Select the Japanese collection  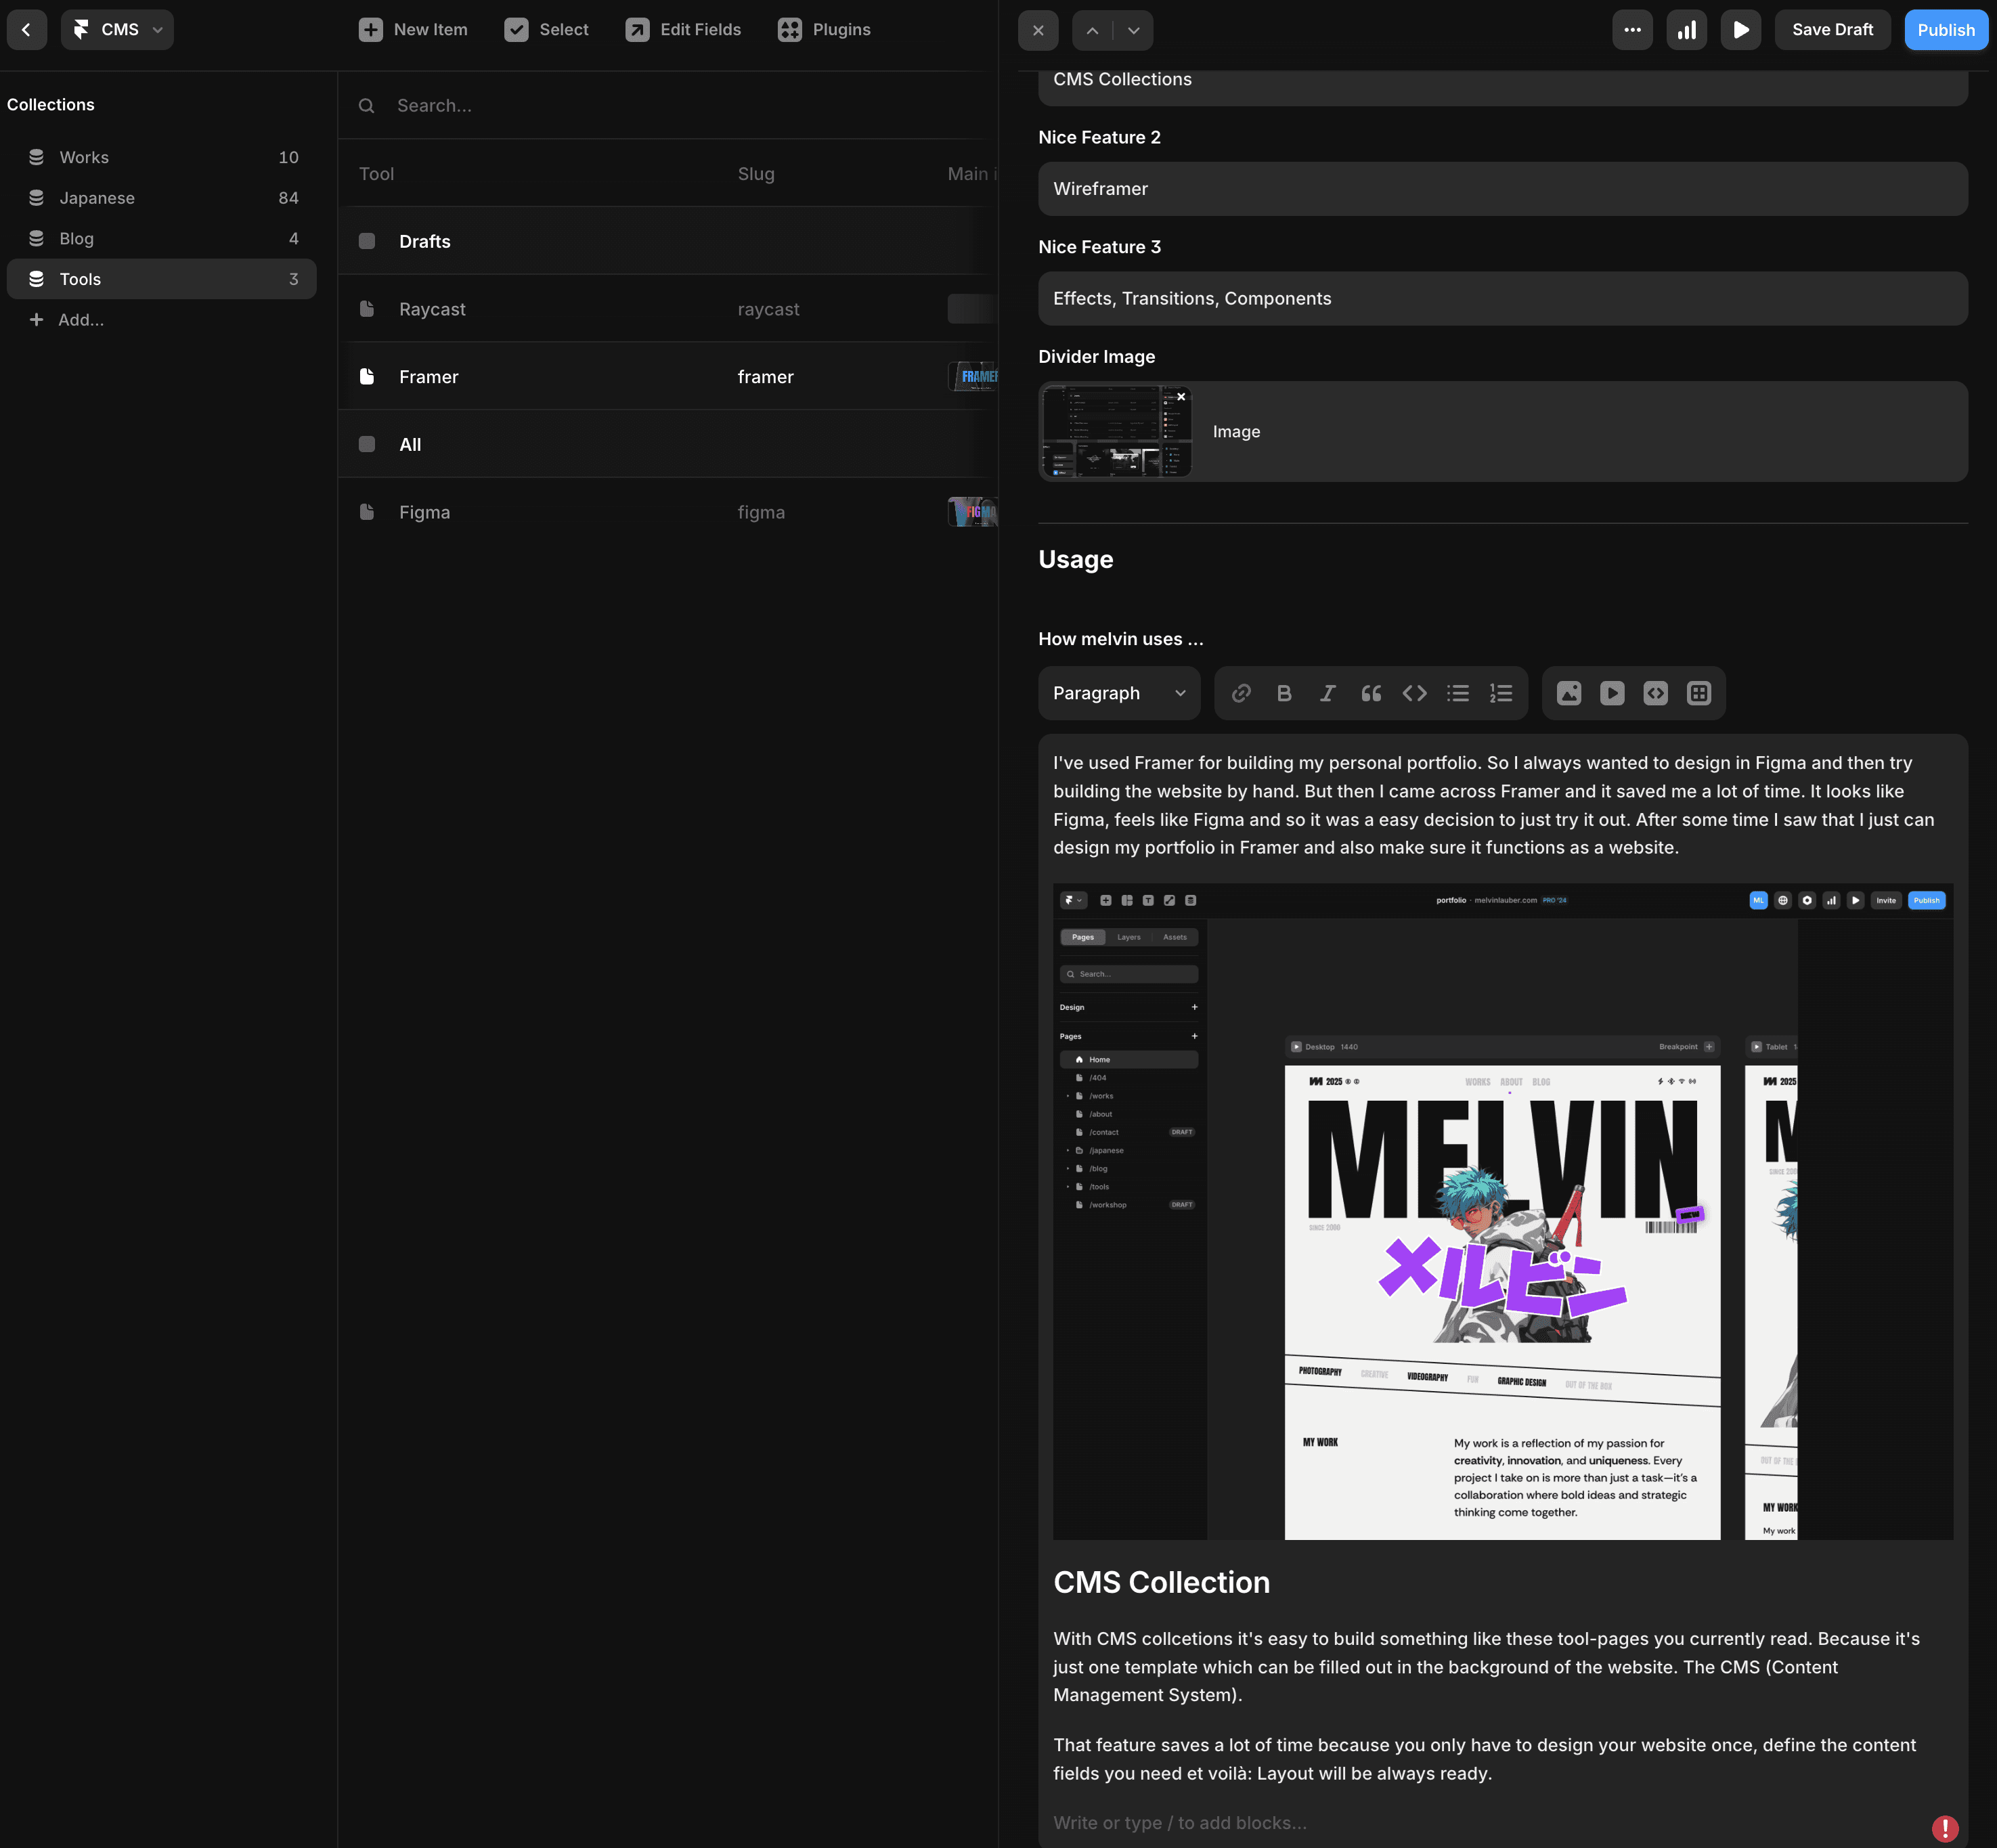97,198
